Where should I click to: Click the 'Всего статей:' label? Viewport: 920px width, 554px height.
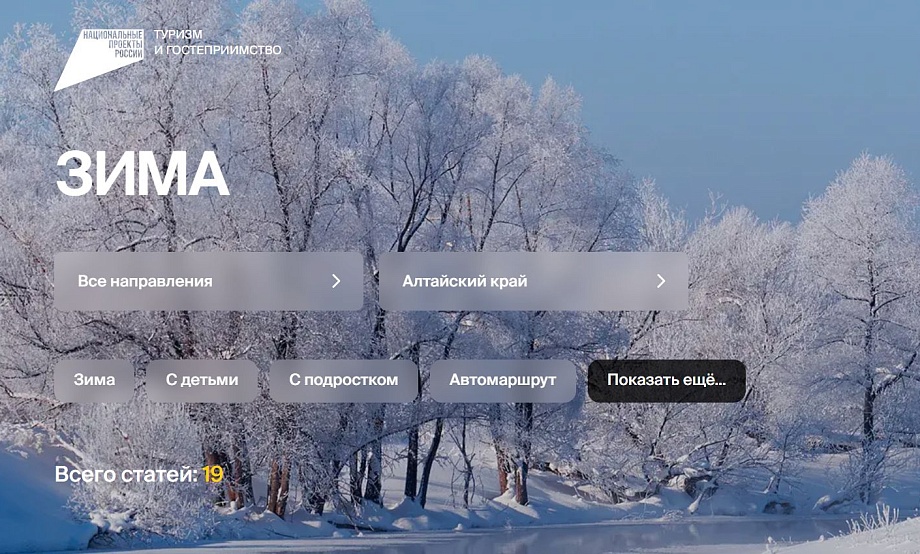pyautogui.click(x=126, y=474)
